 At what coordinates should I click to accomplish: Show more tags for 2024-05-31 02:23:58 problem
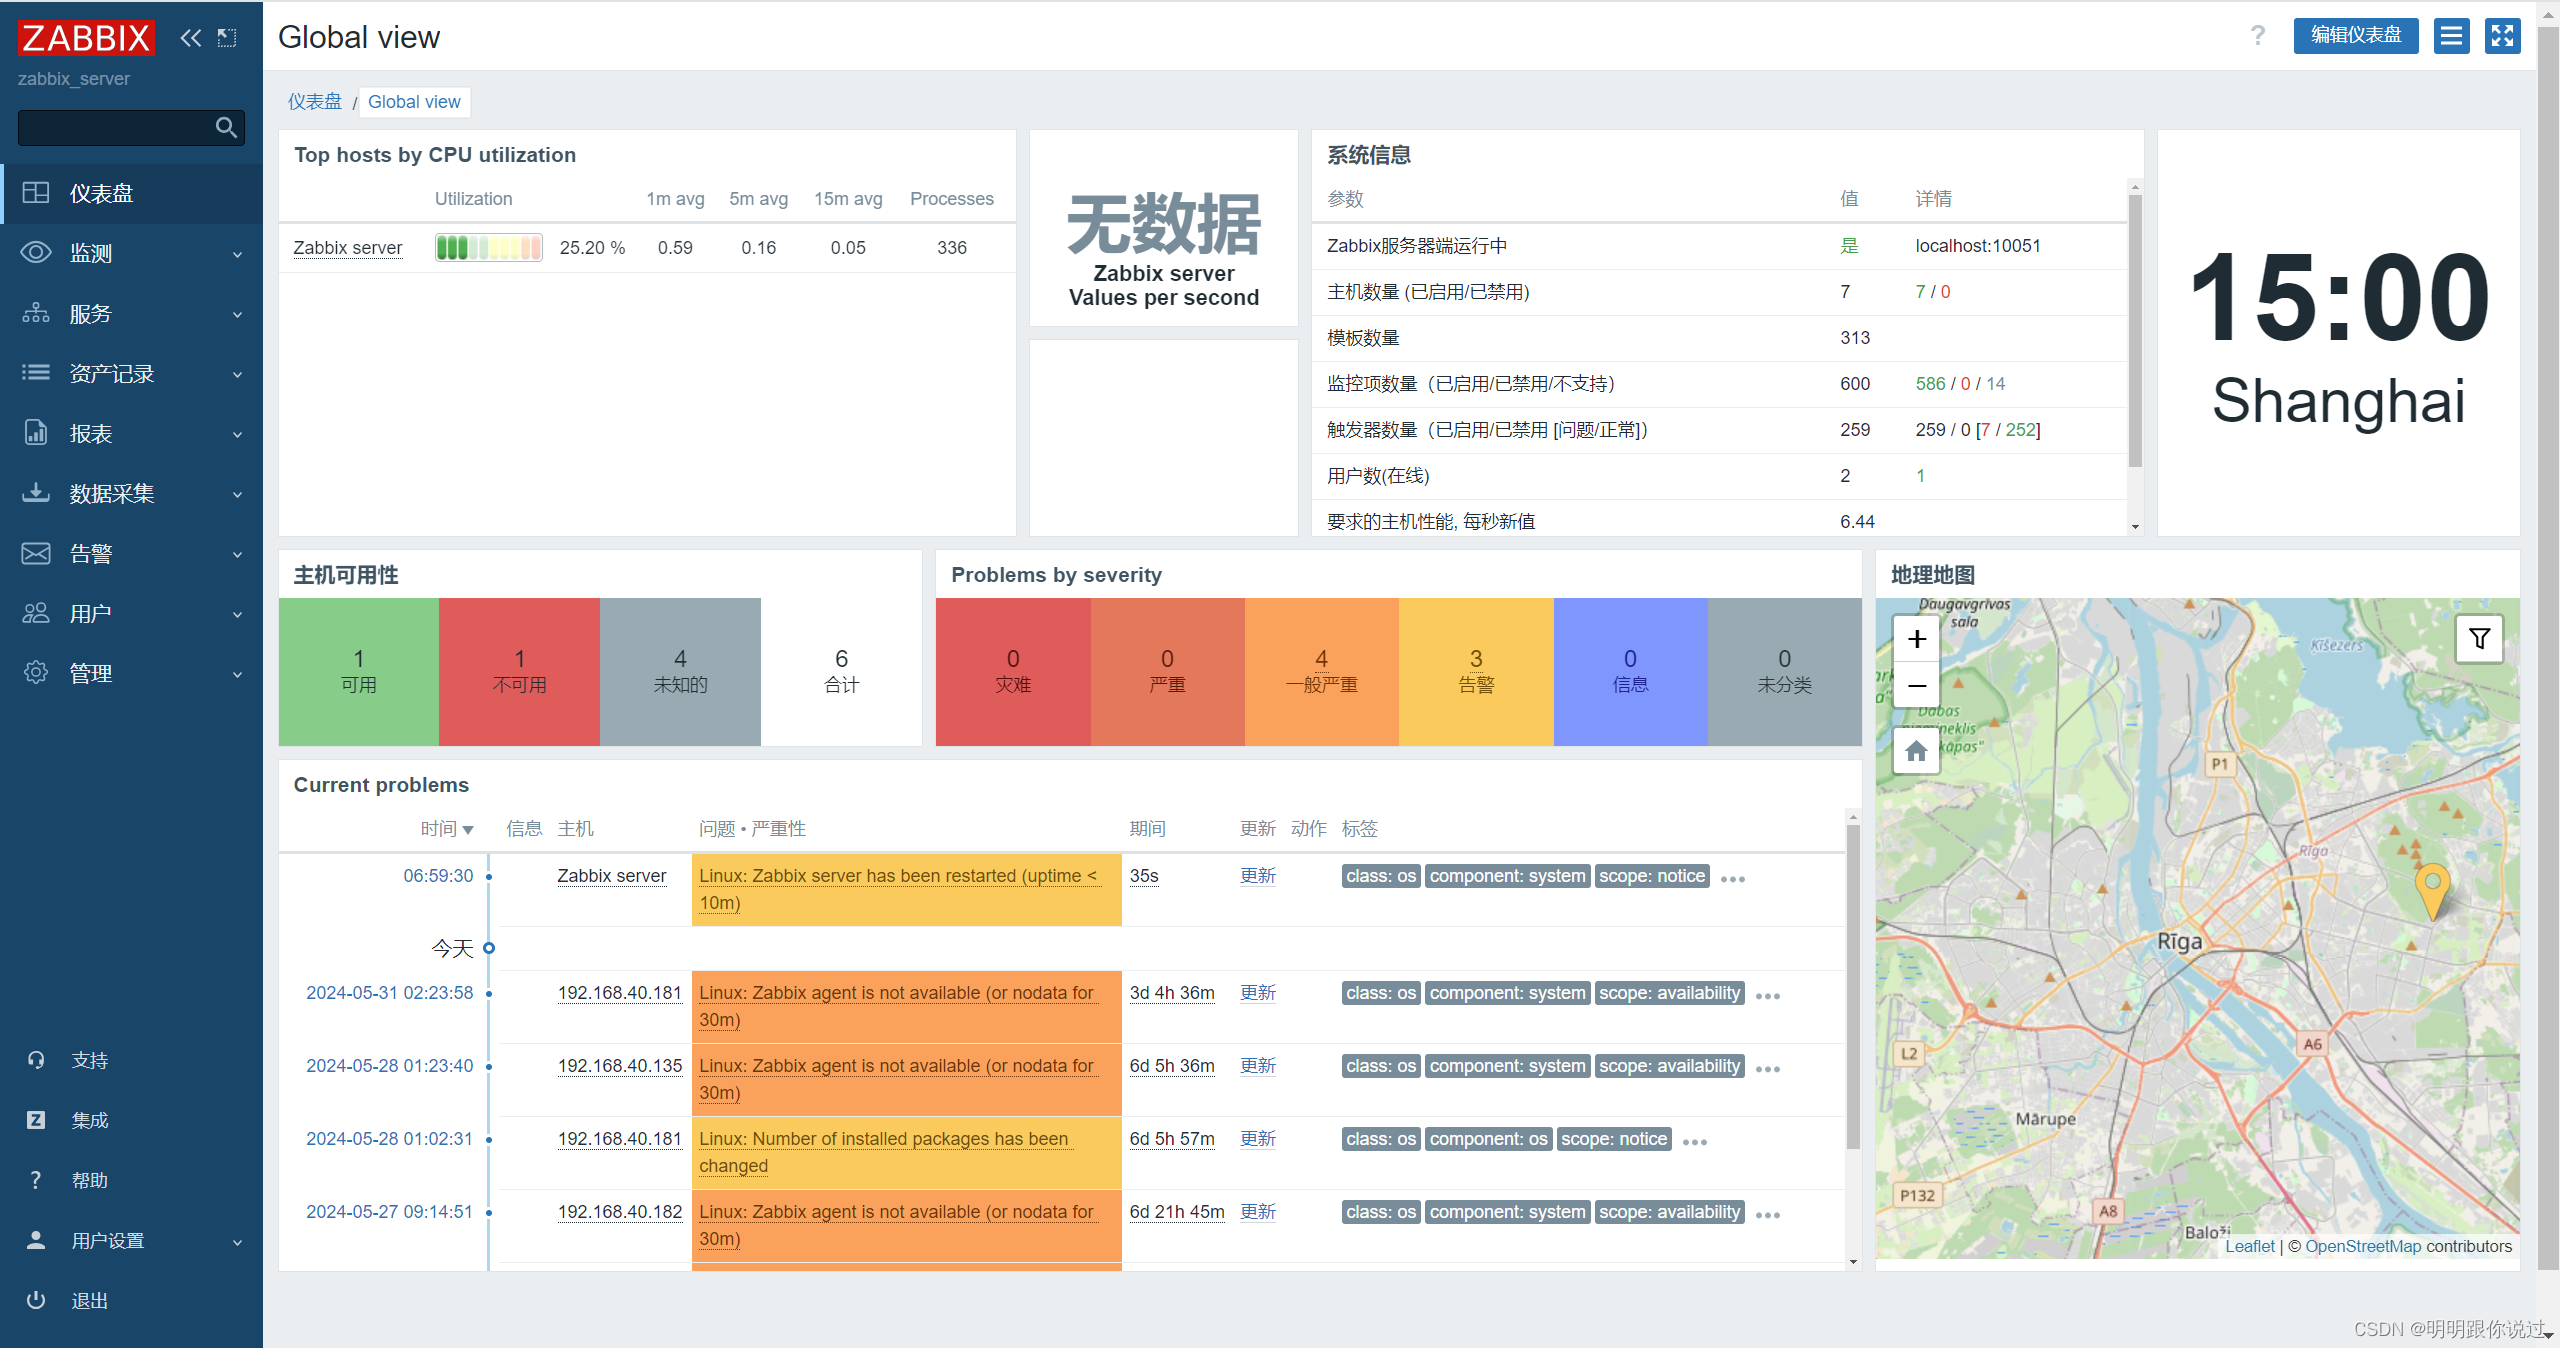point(1768,996)
